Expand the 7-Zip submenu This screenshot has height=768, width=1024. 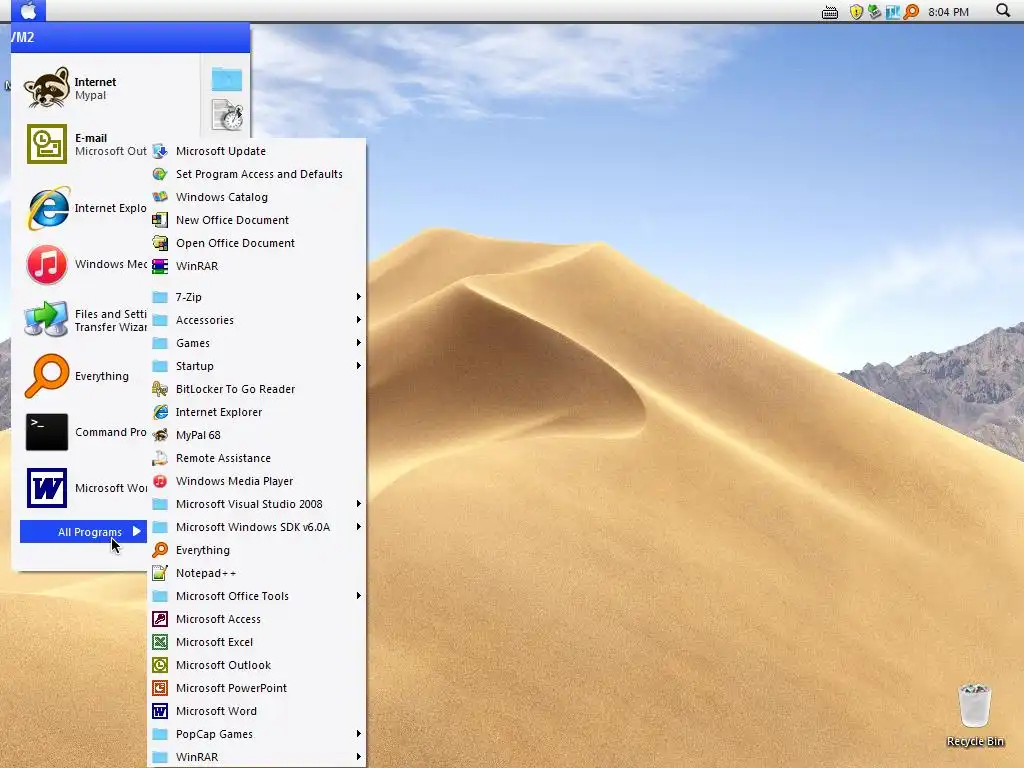[257, 297]
